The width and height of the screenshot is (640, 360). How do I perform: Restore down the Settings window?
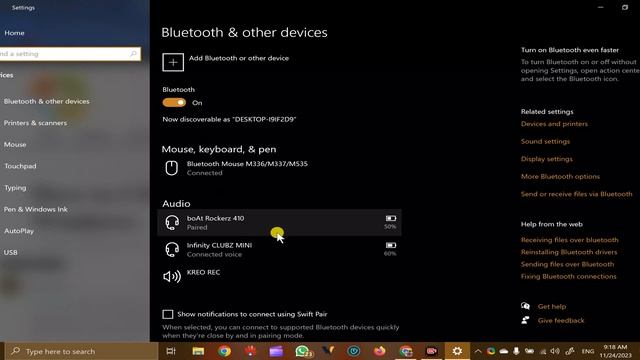click(625, 7)
